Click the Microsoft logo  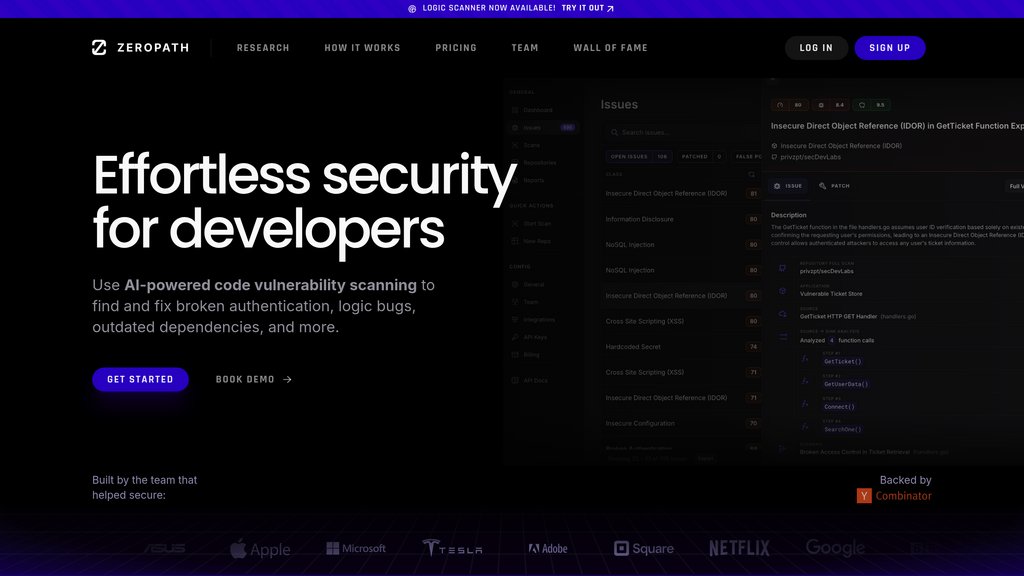[x=356, y=549]
